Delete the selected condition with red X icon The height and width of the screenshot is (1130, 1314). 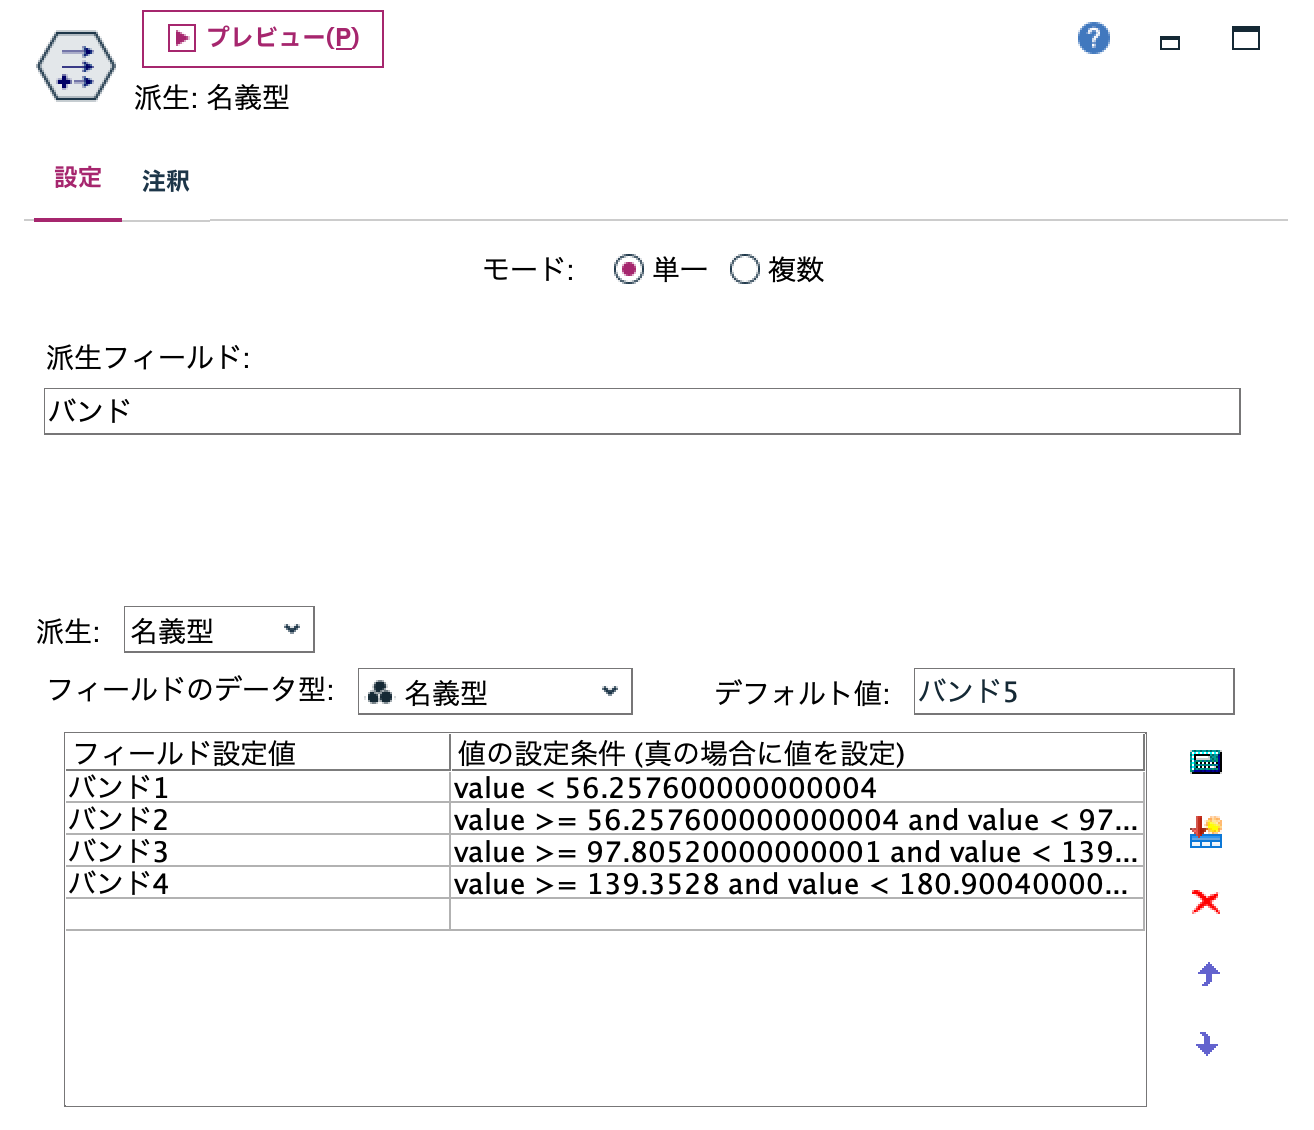pyautogui.click(x=1206, y=901)
